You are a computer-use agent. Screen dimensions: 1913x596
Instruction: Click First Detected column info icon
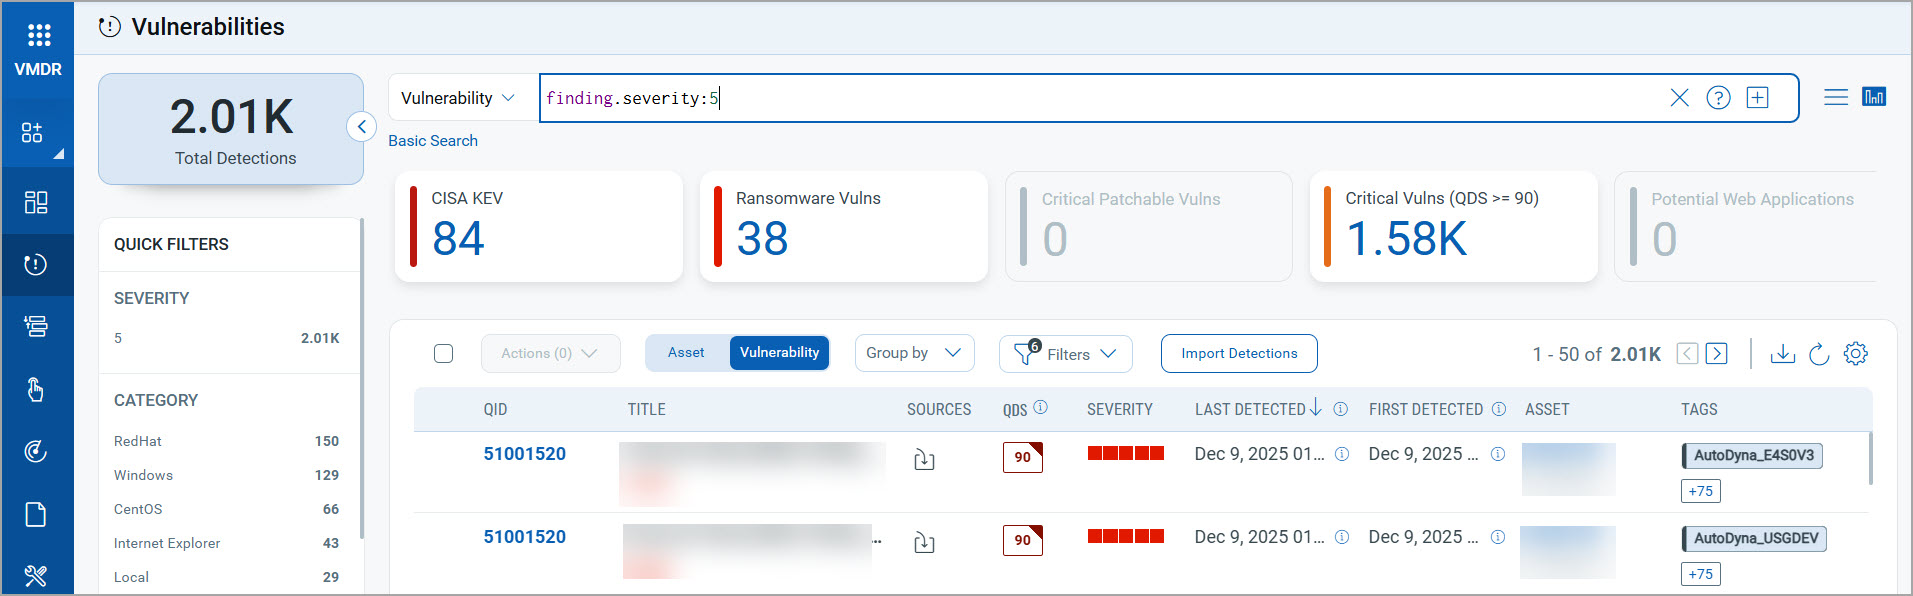coord(1499,409)
